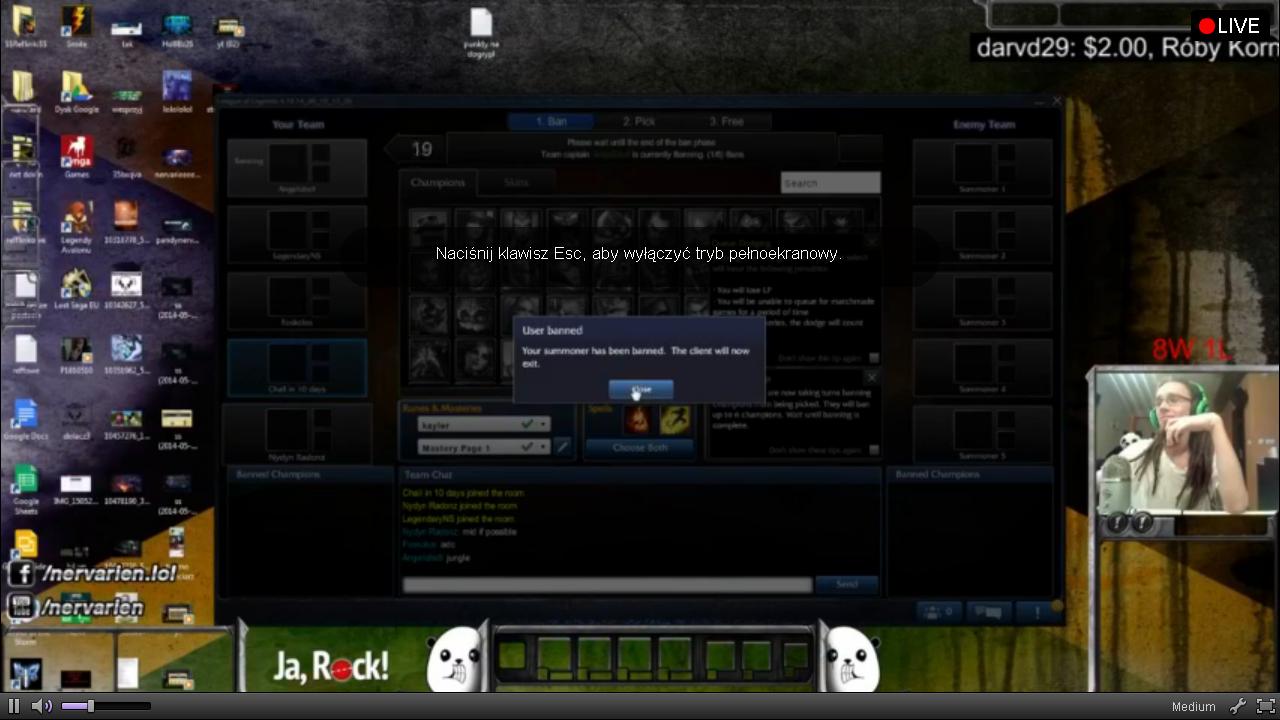Viewport: 1280px width, 720px height.
Task: Click the champion Search field
Action: pyautogui.click(x=830, y=183)
